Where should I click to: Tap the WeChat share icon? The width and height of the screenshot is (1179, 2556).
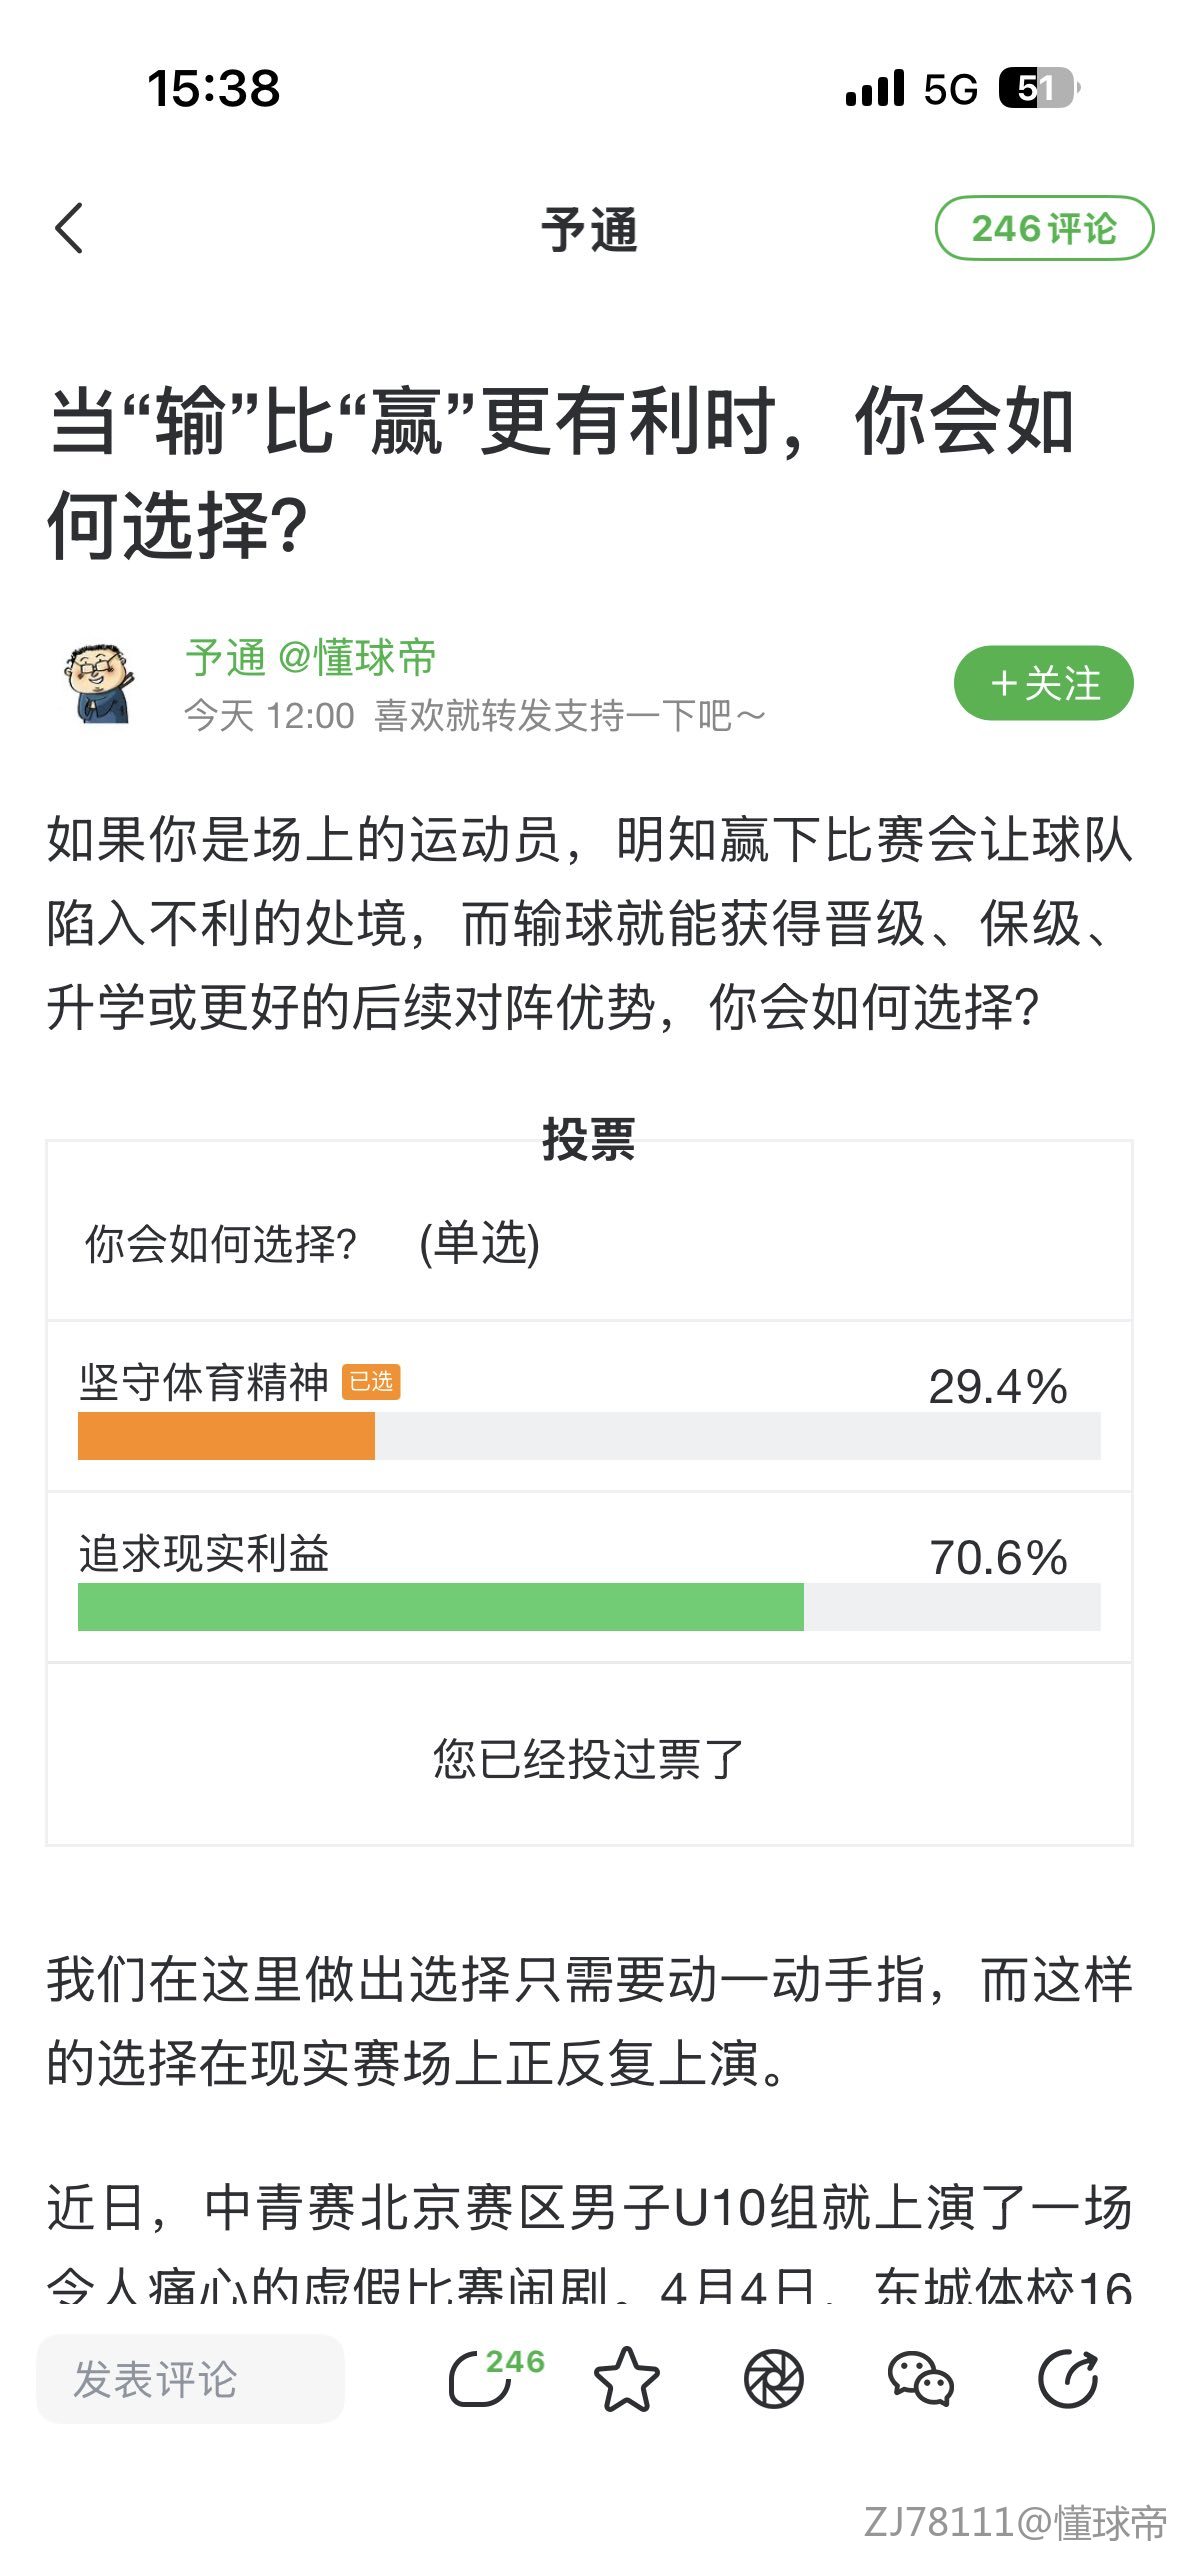point(920,2379)
